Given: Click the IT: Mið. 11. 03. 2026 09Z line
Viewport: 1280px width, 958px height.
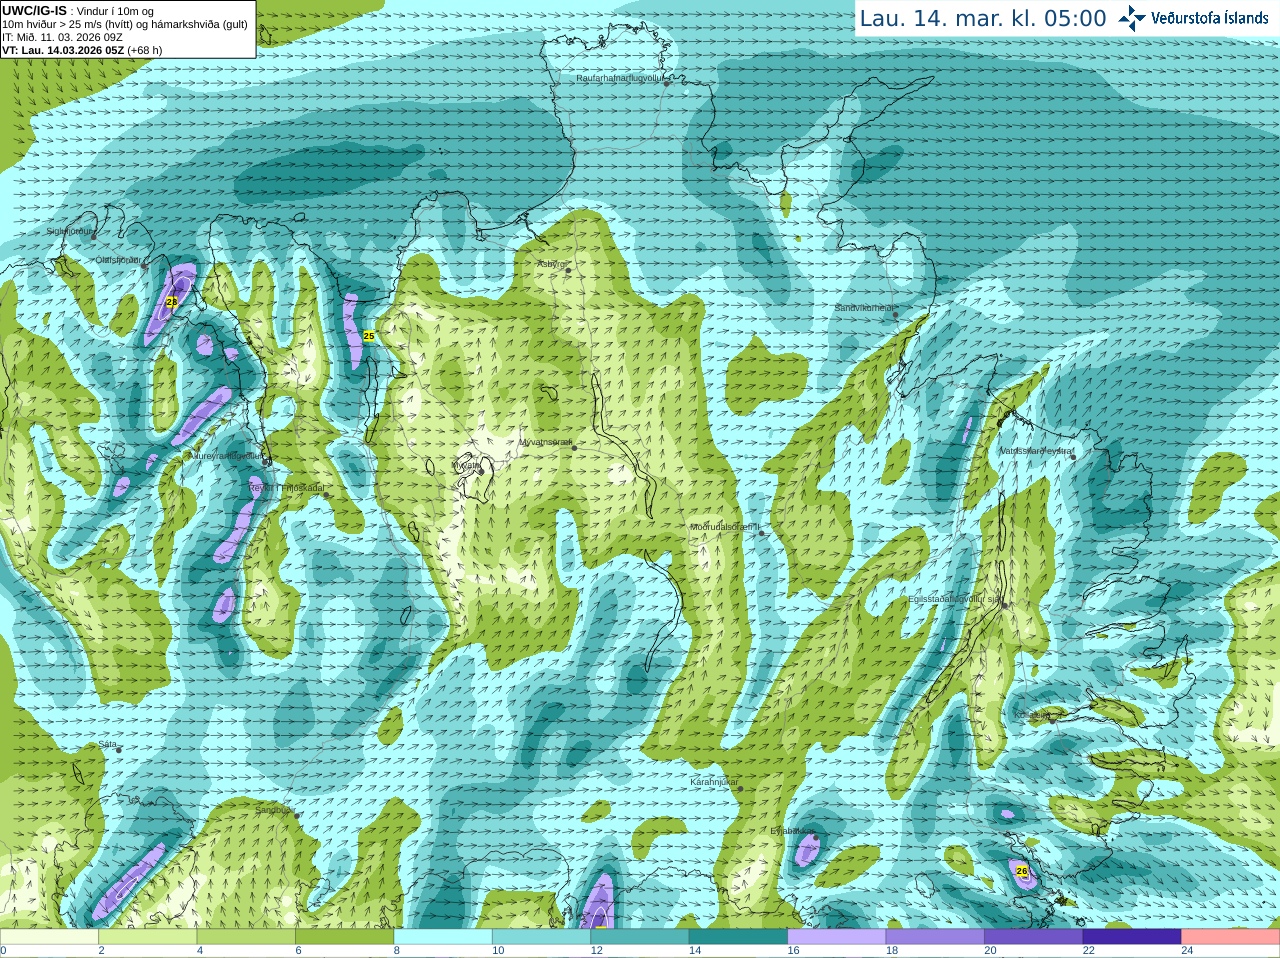Looking at the screenshot, I should [x=62, y=37].
